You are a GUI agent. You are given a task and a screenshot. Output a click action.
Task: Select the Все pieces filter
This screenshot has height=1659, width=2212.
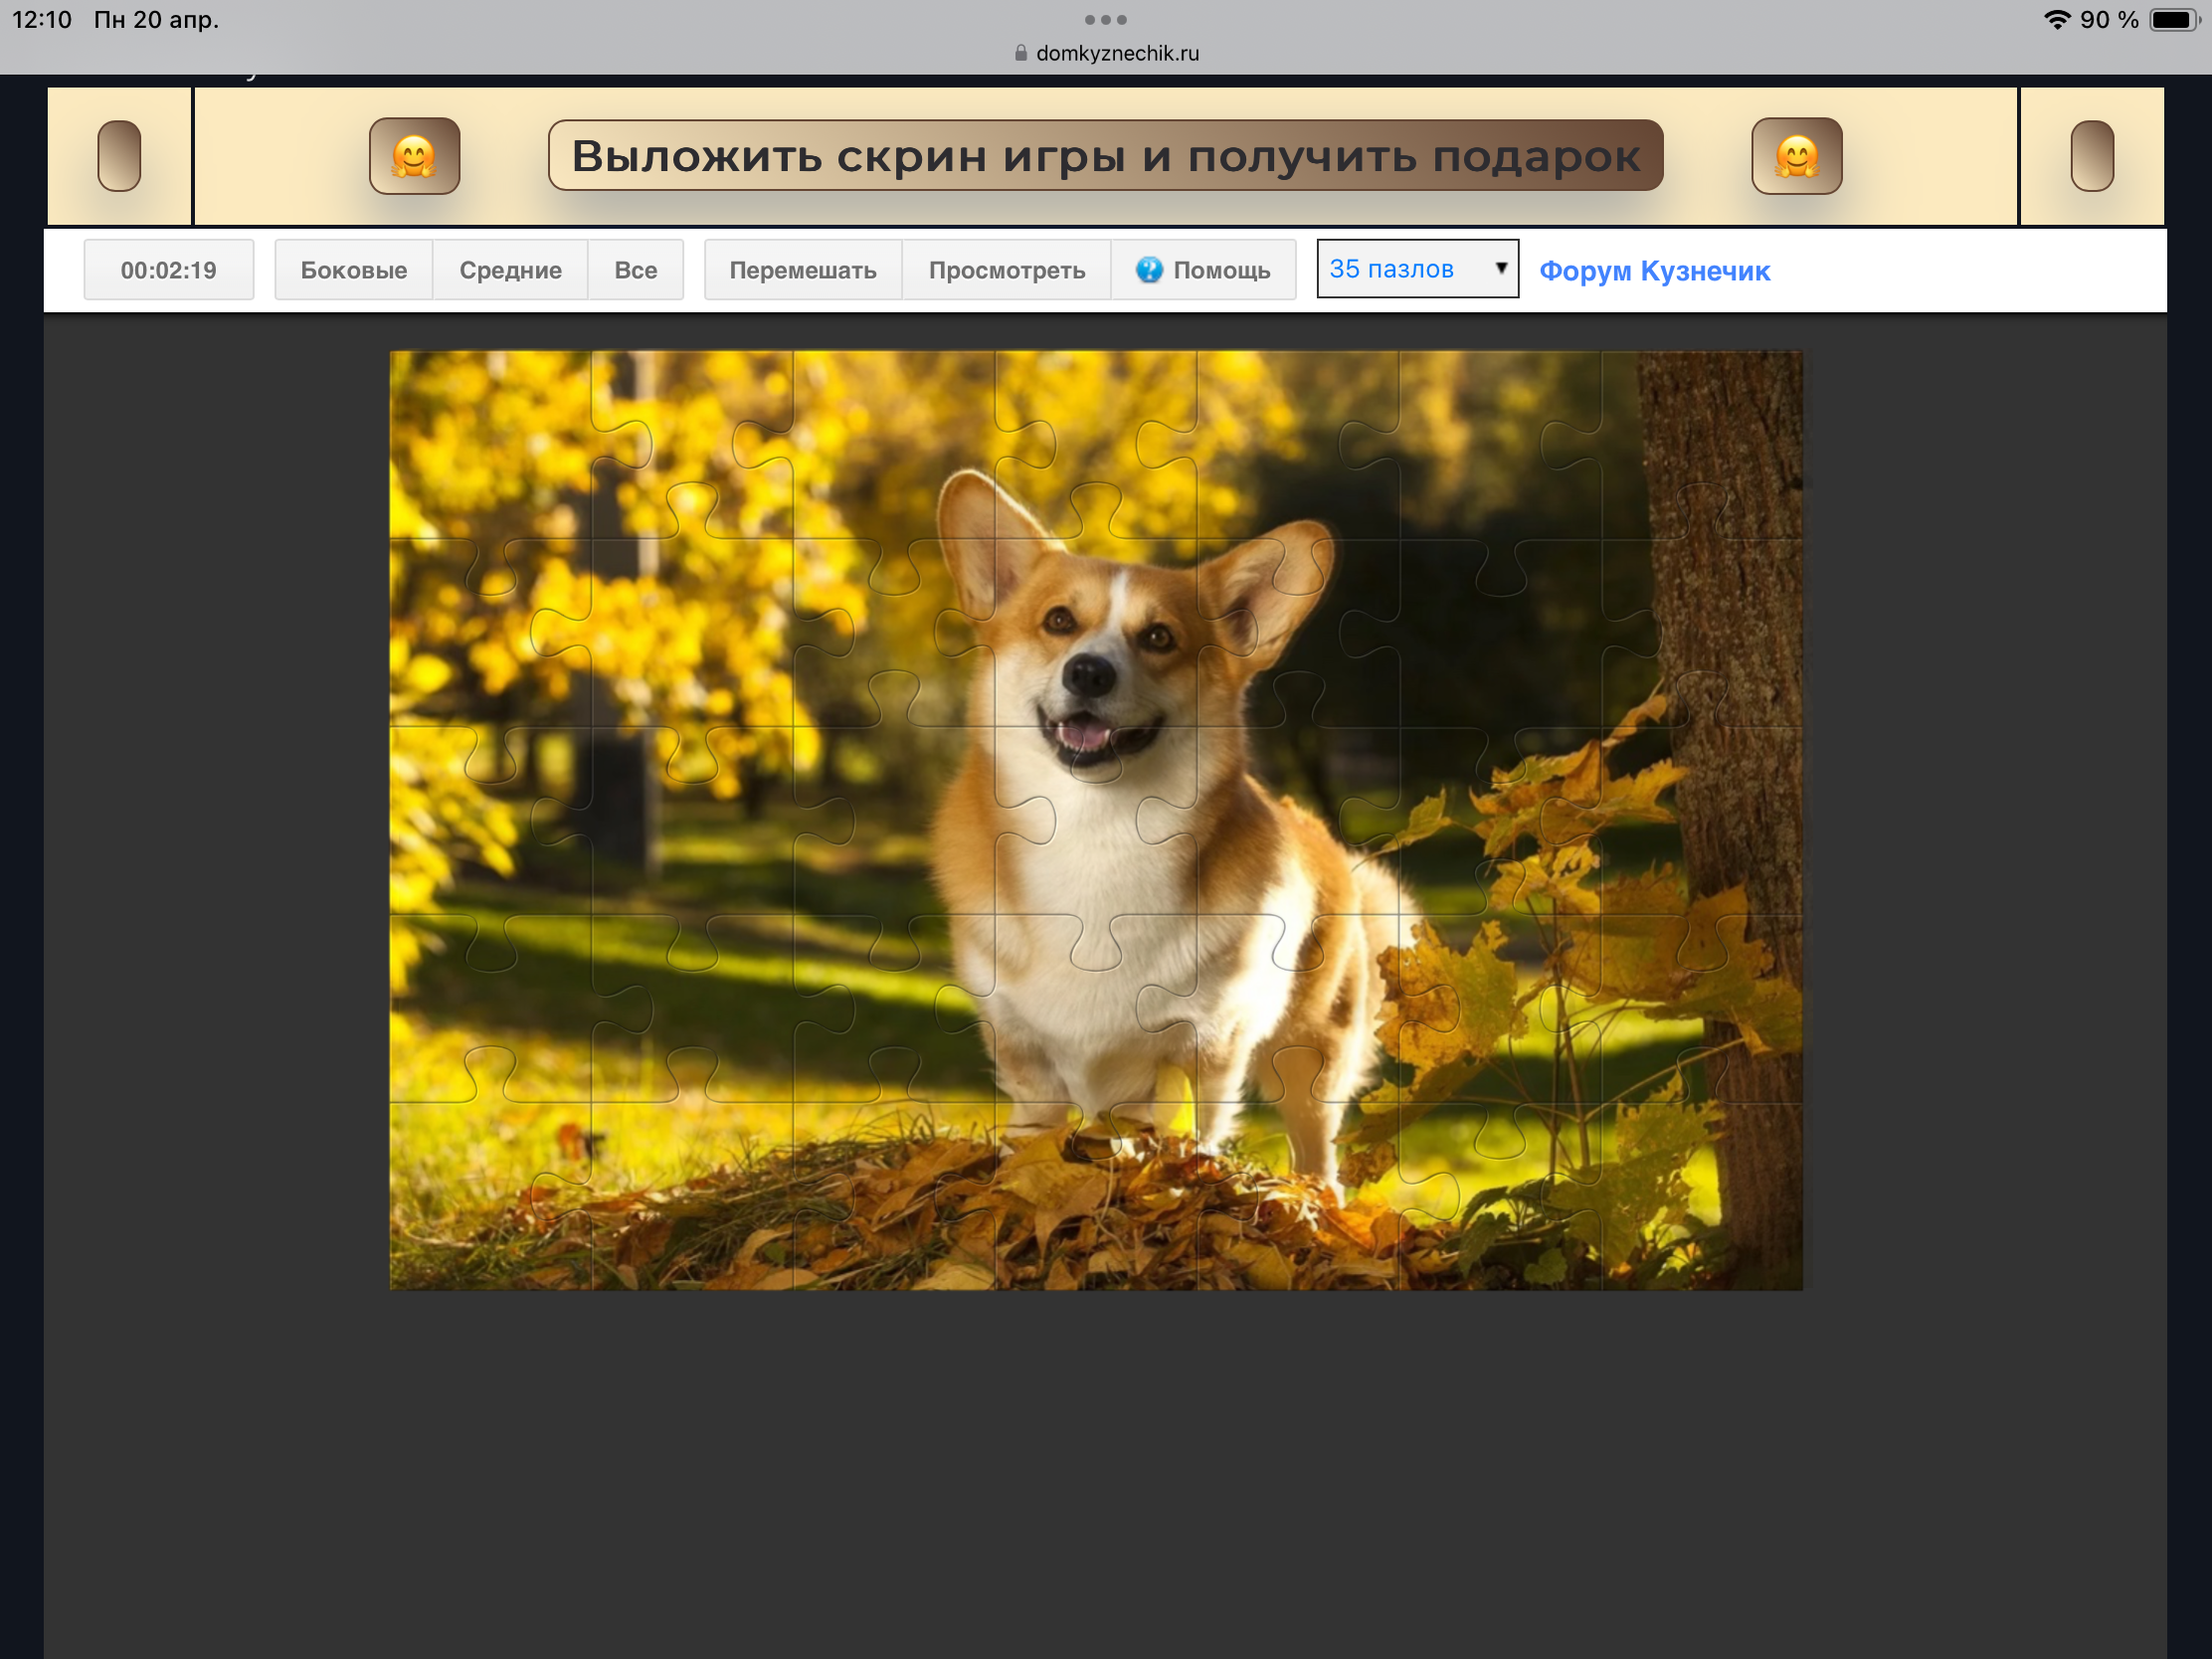[x=635, y=270]
